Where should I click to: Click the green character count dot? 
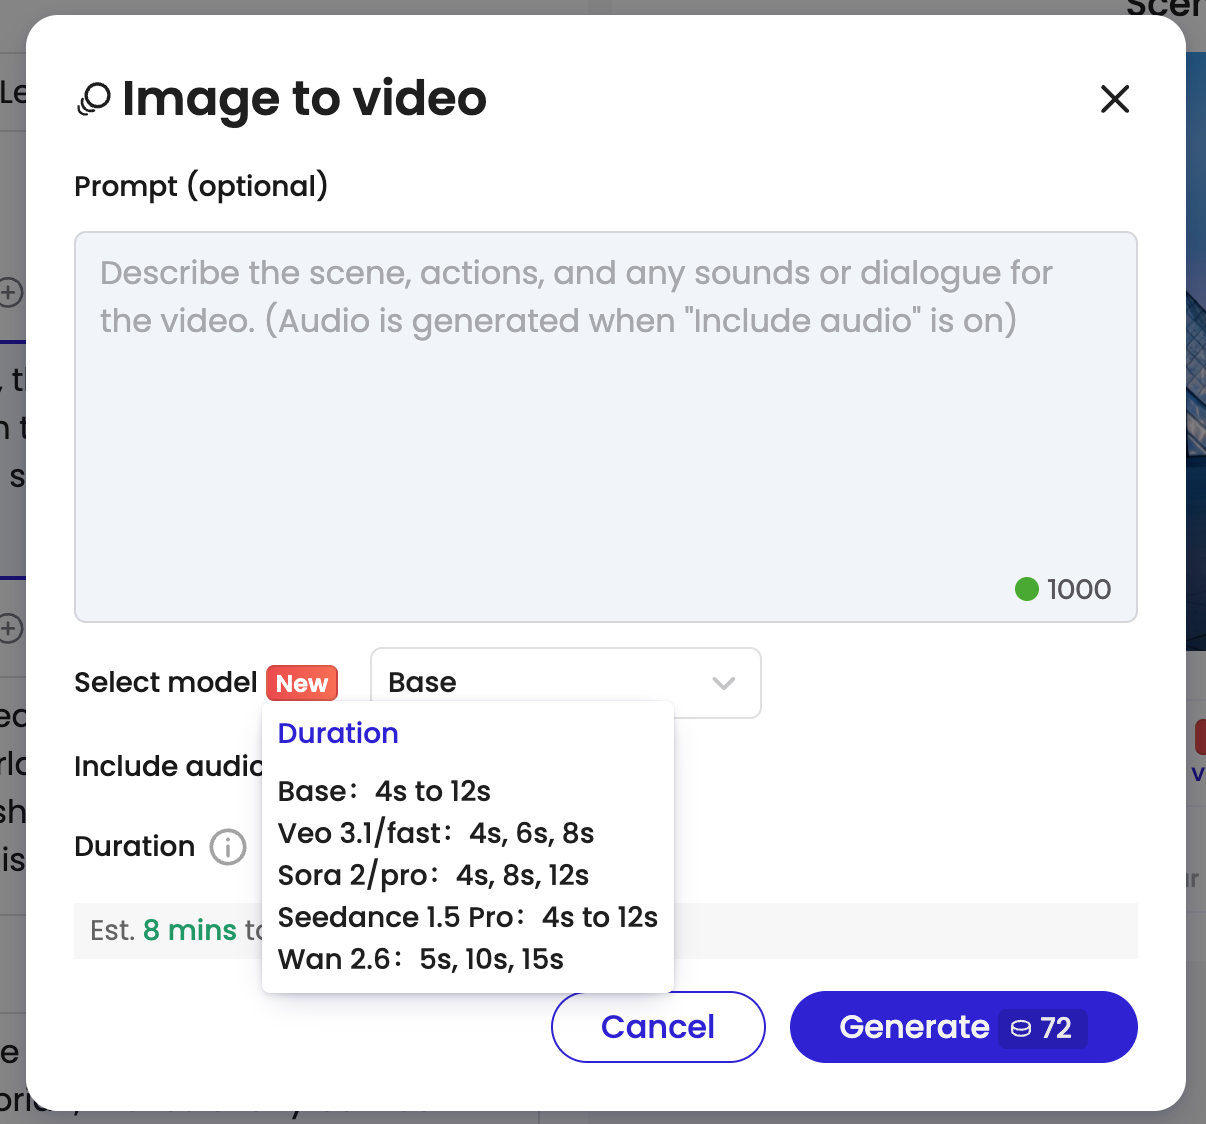(x=1026, y=589)
